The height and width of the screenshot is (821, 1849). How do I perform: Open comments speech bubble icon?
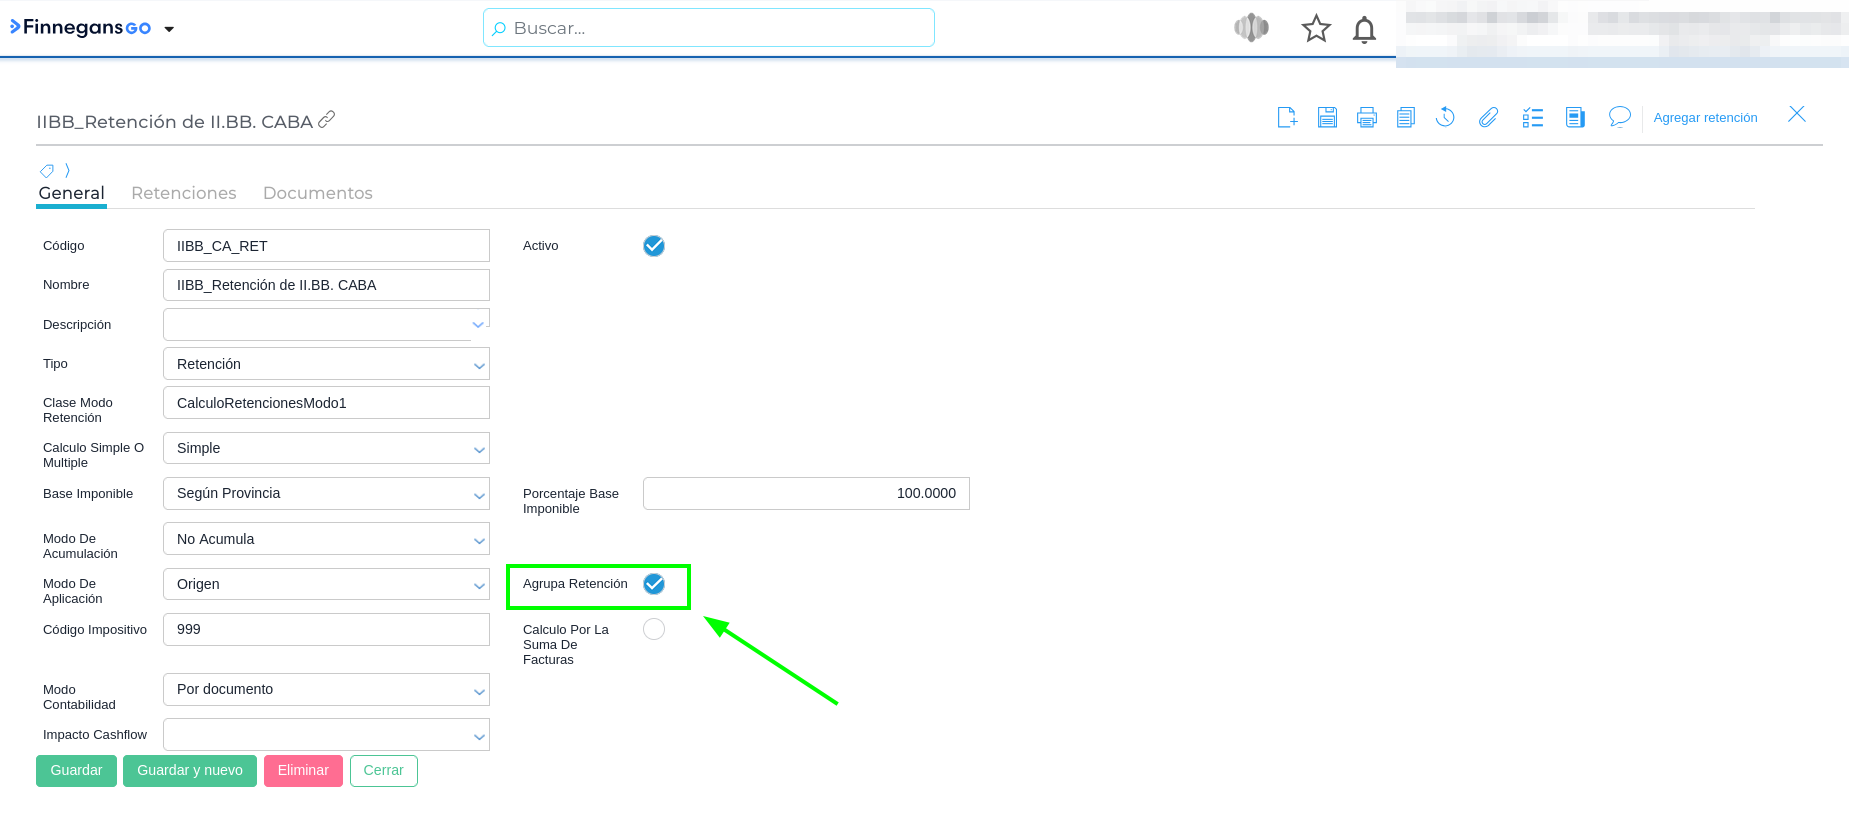(1619, 117)
